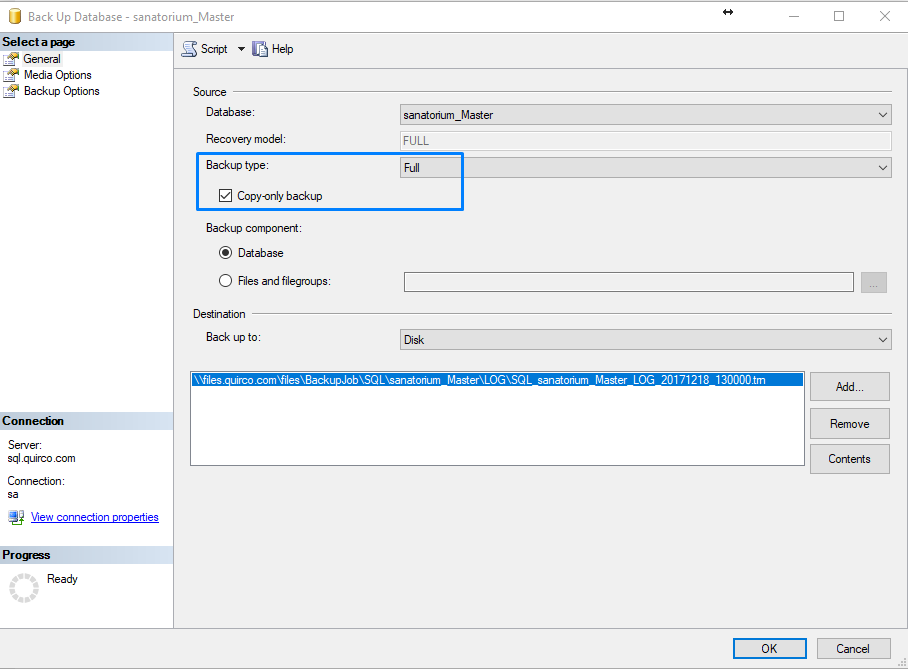Click the database icon in title bar
The image size is (908, 669).
[x=15, y=17]
